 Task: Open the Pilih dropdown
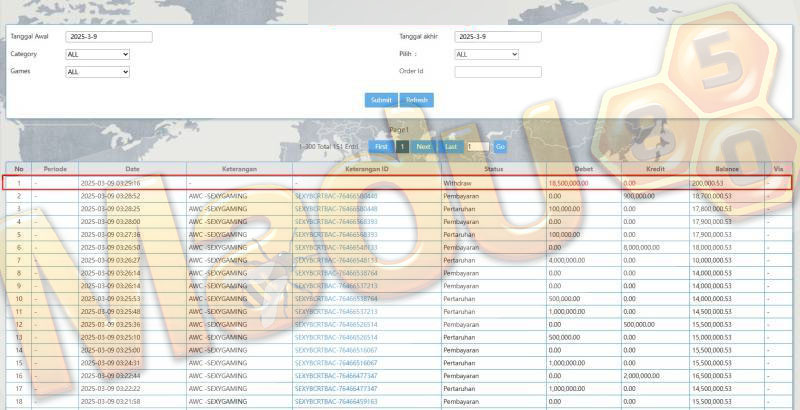tap(487, 55)
